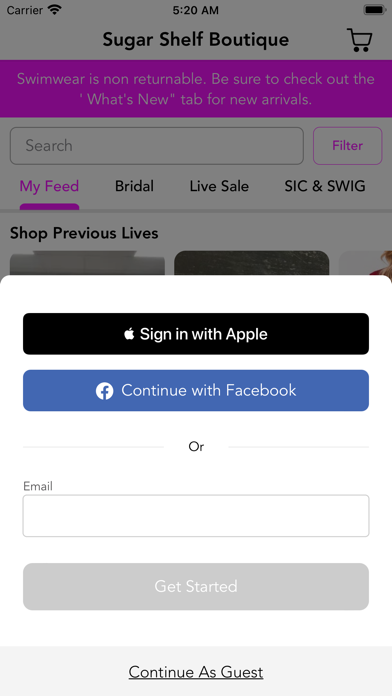The width and height of the screenshot is (392, 696).
Task: Go to the Live Sale tab
Action: 219,186
